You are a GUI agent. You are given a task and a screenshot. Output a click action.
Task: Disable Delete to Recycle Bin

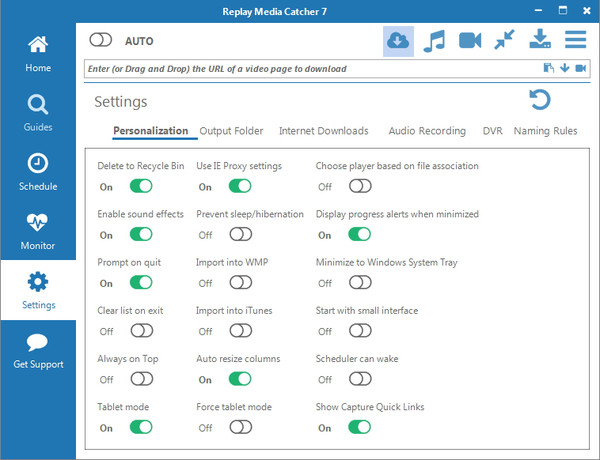pyautogui.click(x=141, y=186)
